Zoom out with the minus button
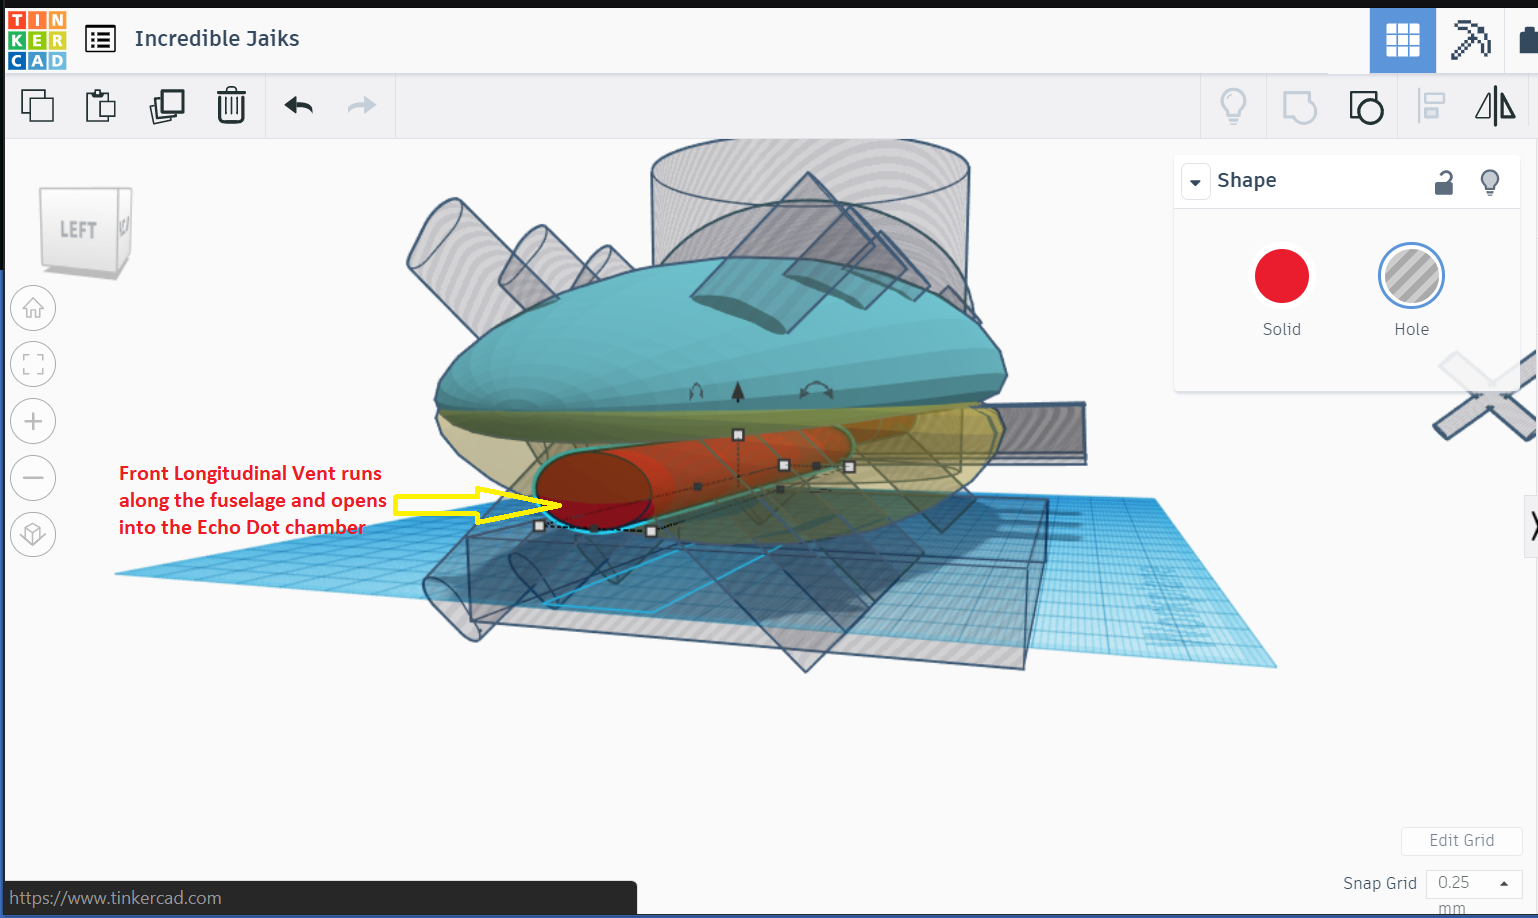The image size is (1538, 918). tap(33, 478)
